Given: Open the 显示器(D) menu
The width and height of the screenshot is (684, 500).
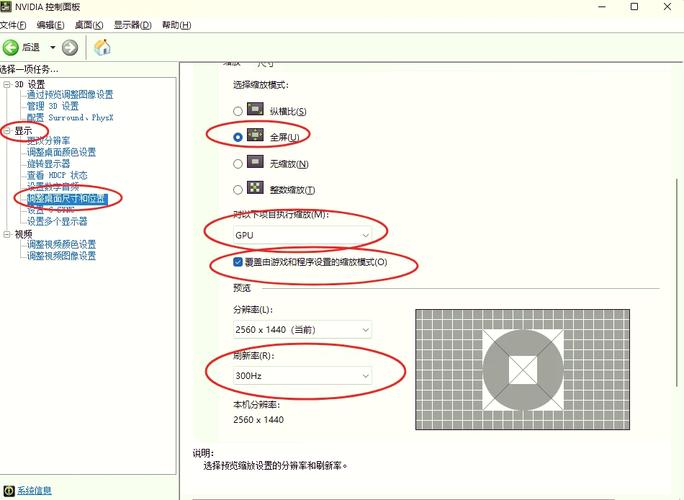Looking at the screenshot, I should click(x=133, y=25).
